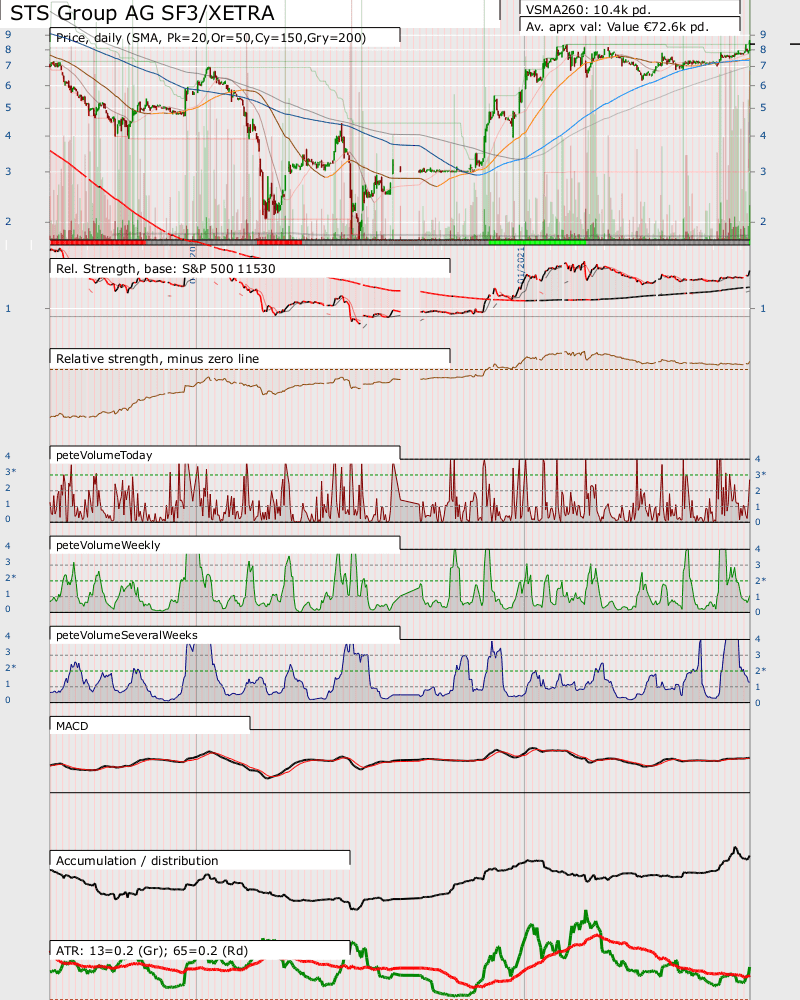Select the Price, daily SMA panel header

click(x=211, y=38)
